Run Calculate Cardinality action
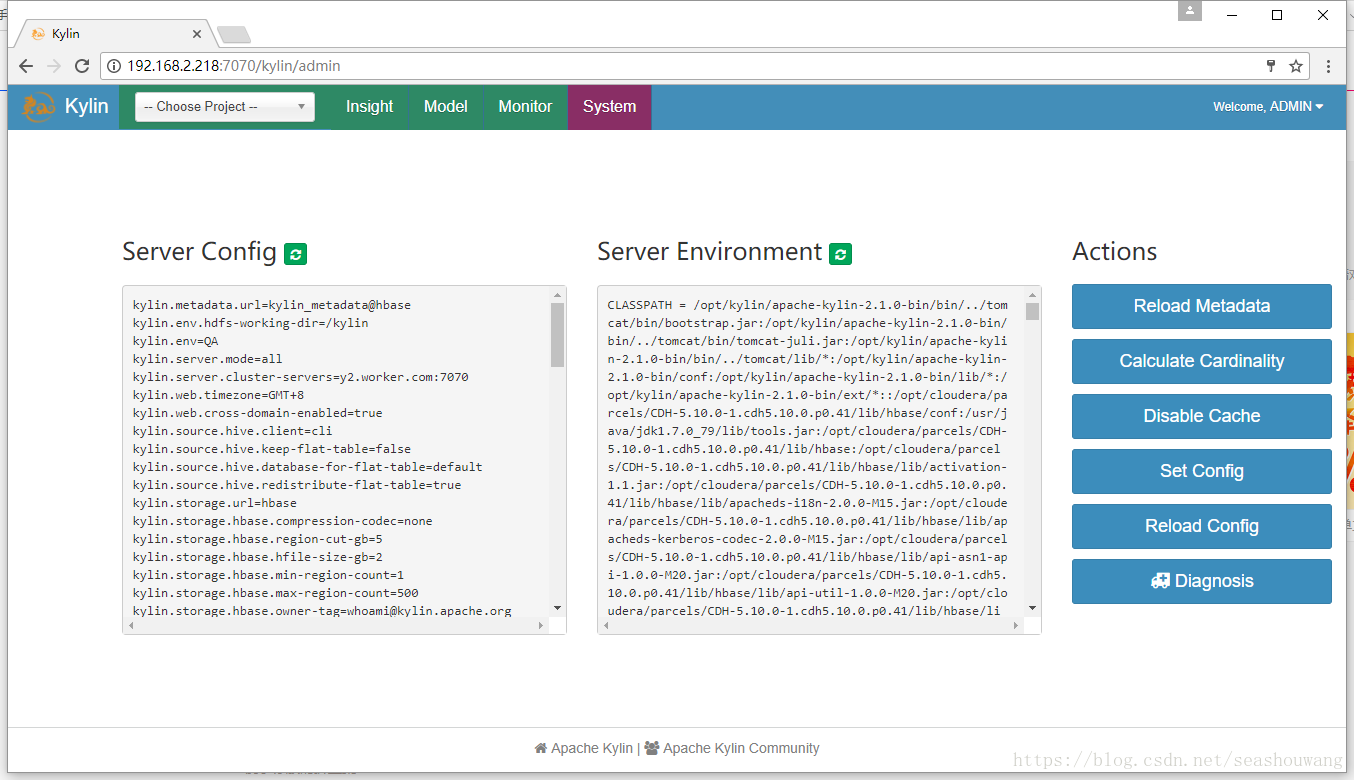 [x=1202, y=361]
